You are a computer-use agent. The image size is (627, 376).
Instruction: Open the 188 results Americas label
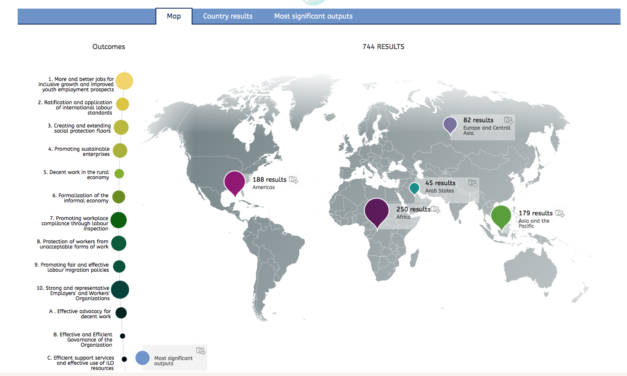(270, 183)
